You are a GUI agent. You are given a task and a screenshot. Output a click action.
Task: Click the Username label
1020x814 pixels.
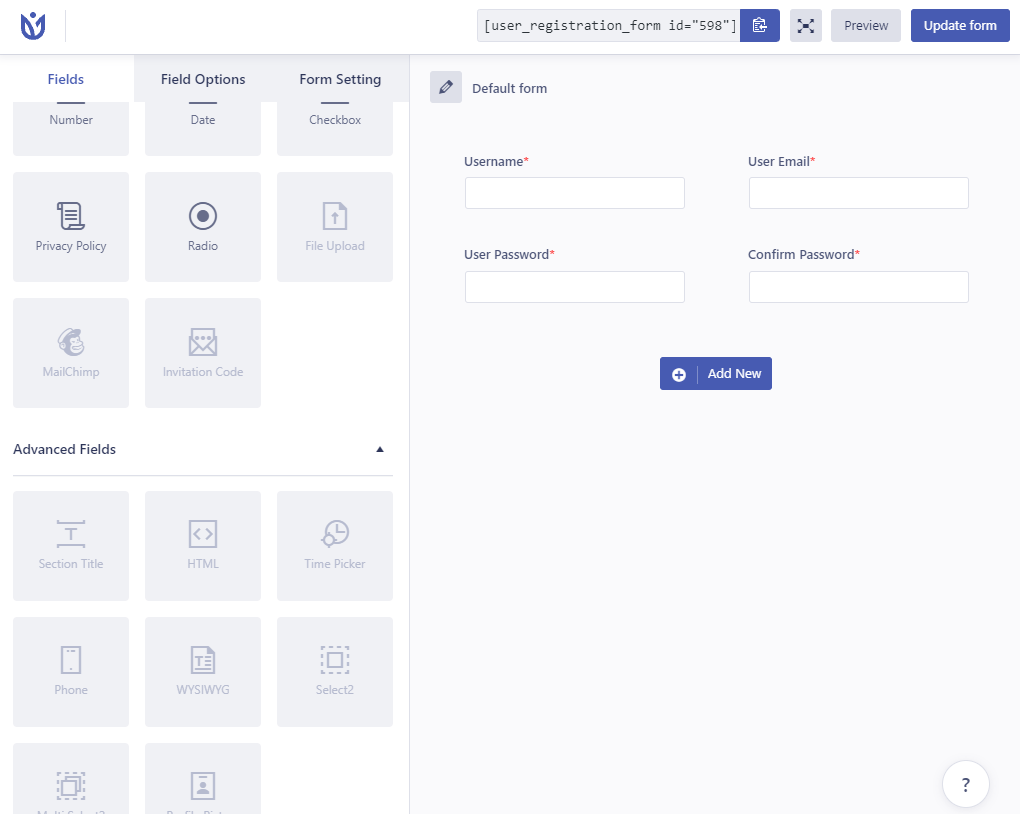tap(496, 161)
